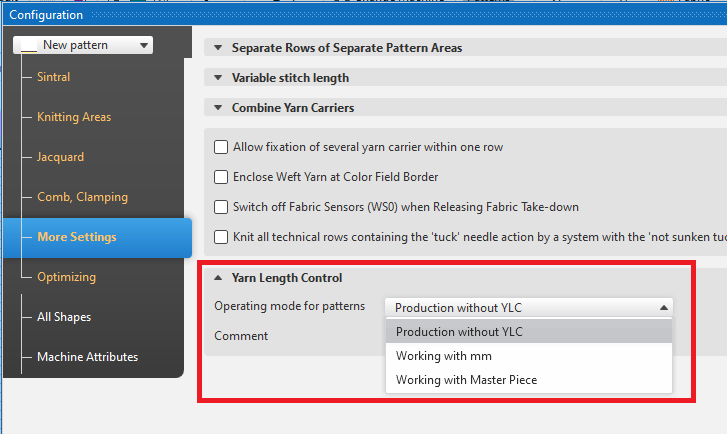This screenshot has height=434, width=727.
Task: Enable fixation of several yarn carriers checkbox
Action: [222, 147]
